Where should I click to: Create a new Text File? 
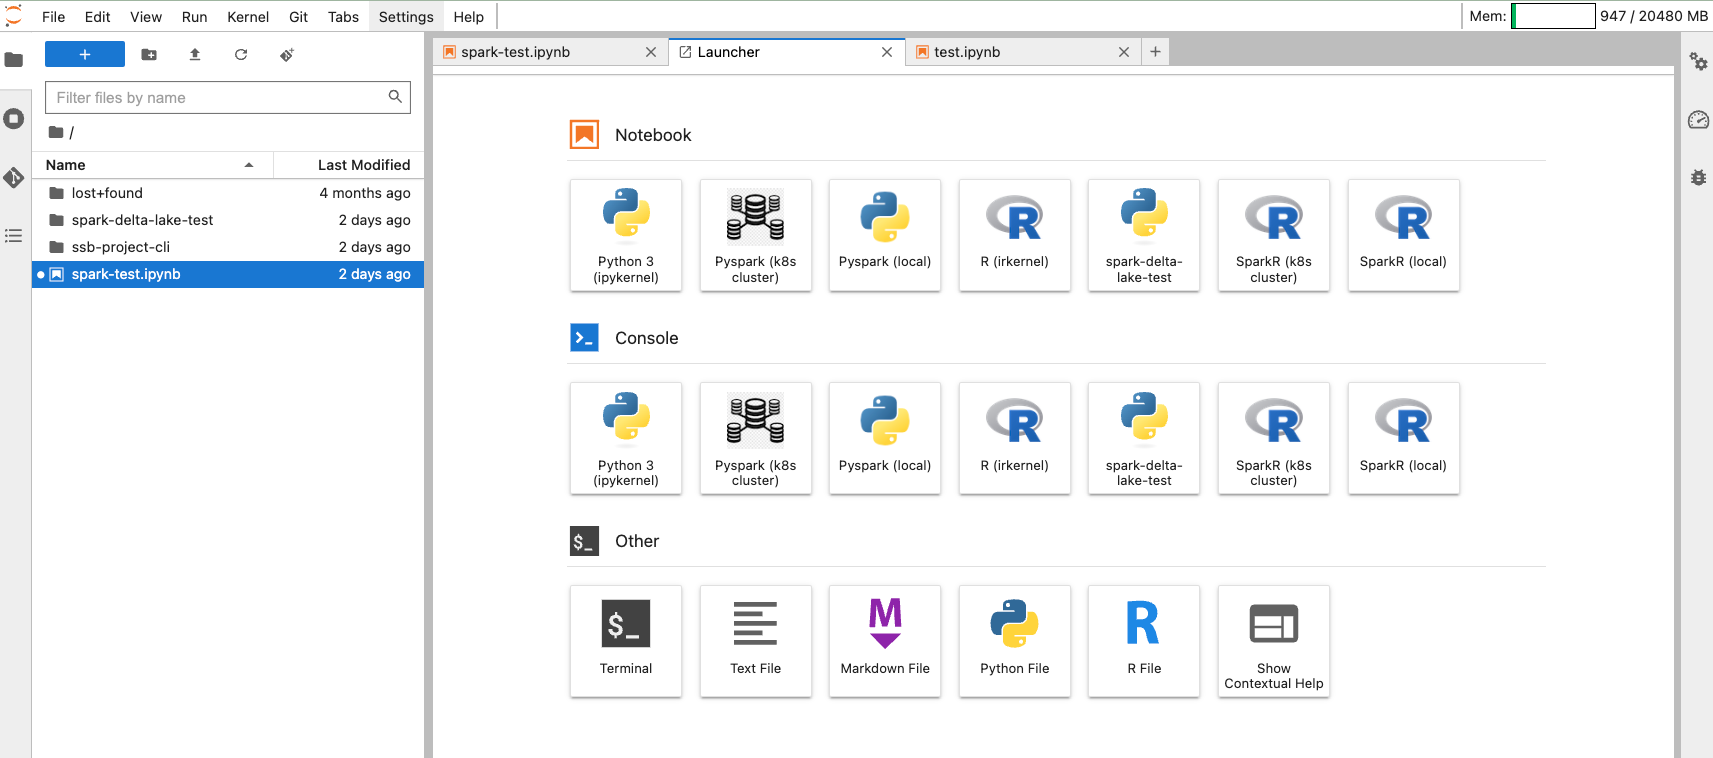pos(756,642)
